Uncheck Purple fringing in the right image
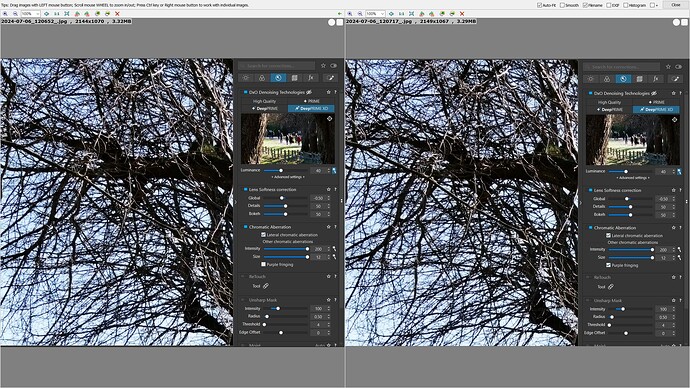Viewport: 690px width, 388px height. 608,265
